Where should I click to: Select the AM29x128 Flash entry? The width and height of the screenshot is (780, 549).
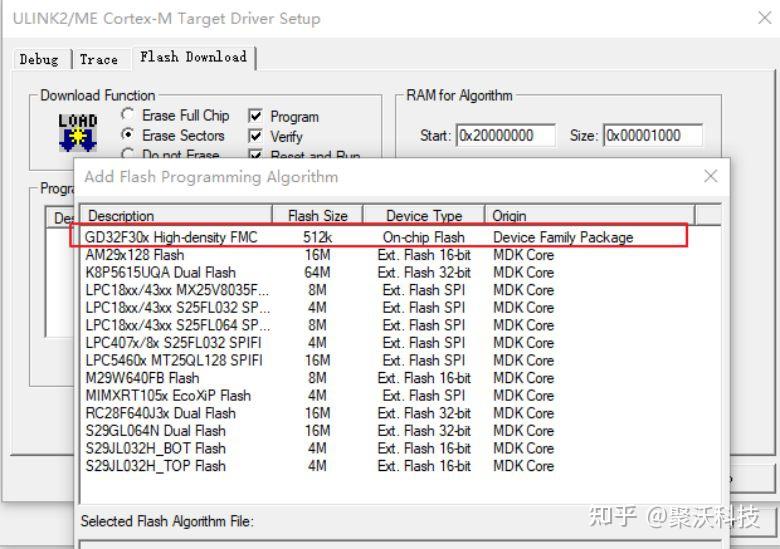click(x=135, y=255)
